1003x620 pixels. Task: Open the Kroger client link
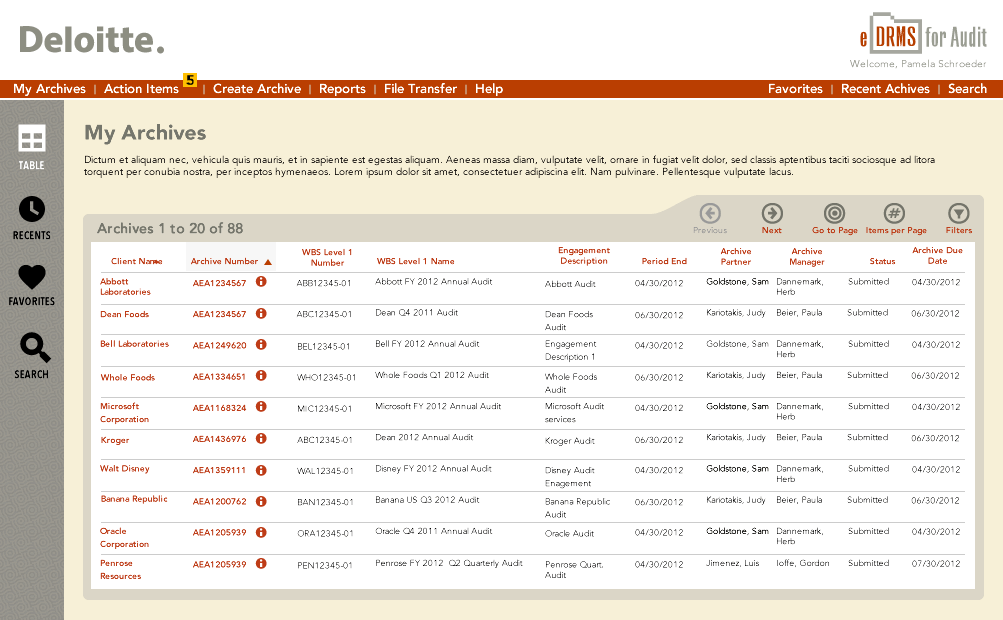(115, 440)
